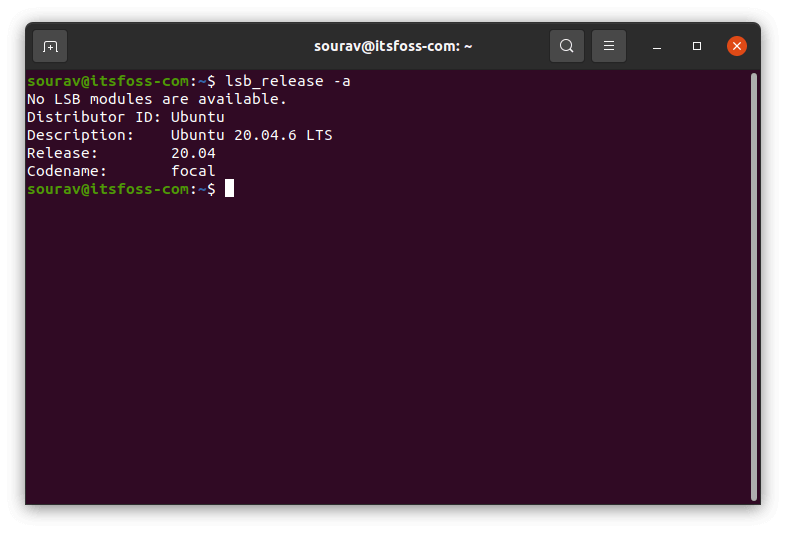
Task: Minimize the terminal window
Action: coord(657,46)
